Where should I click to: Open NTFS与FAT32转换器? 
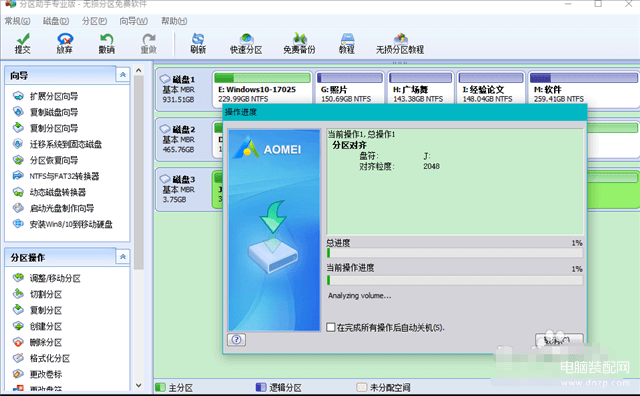[x=56, y=176]
